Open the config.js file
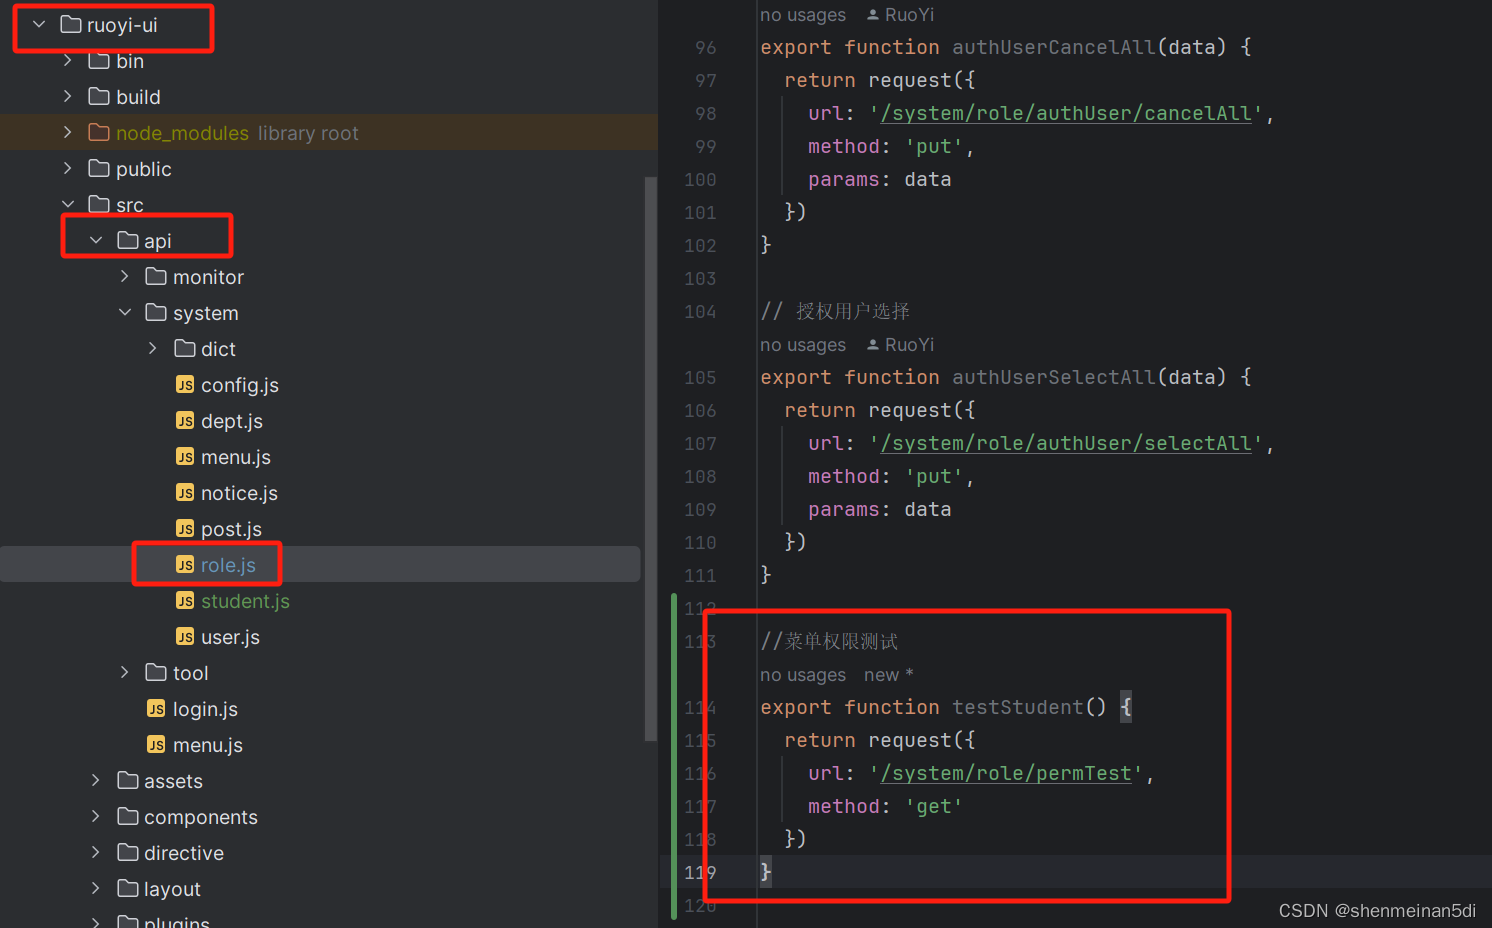1492x928 pixels. tap(240, 385)
